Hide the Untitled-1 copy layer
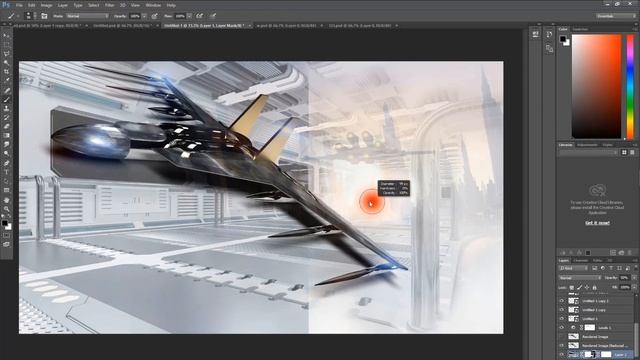The image size is (640, 360). (x=562, y=310)
